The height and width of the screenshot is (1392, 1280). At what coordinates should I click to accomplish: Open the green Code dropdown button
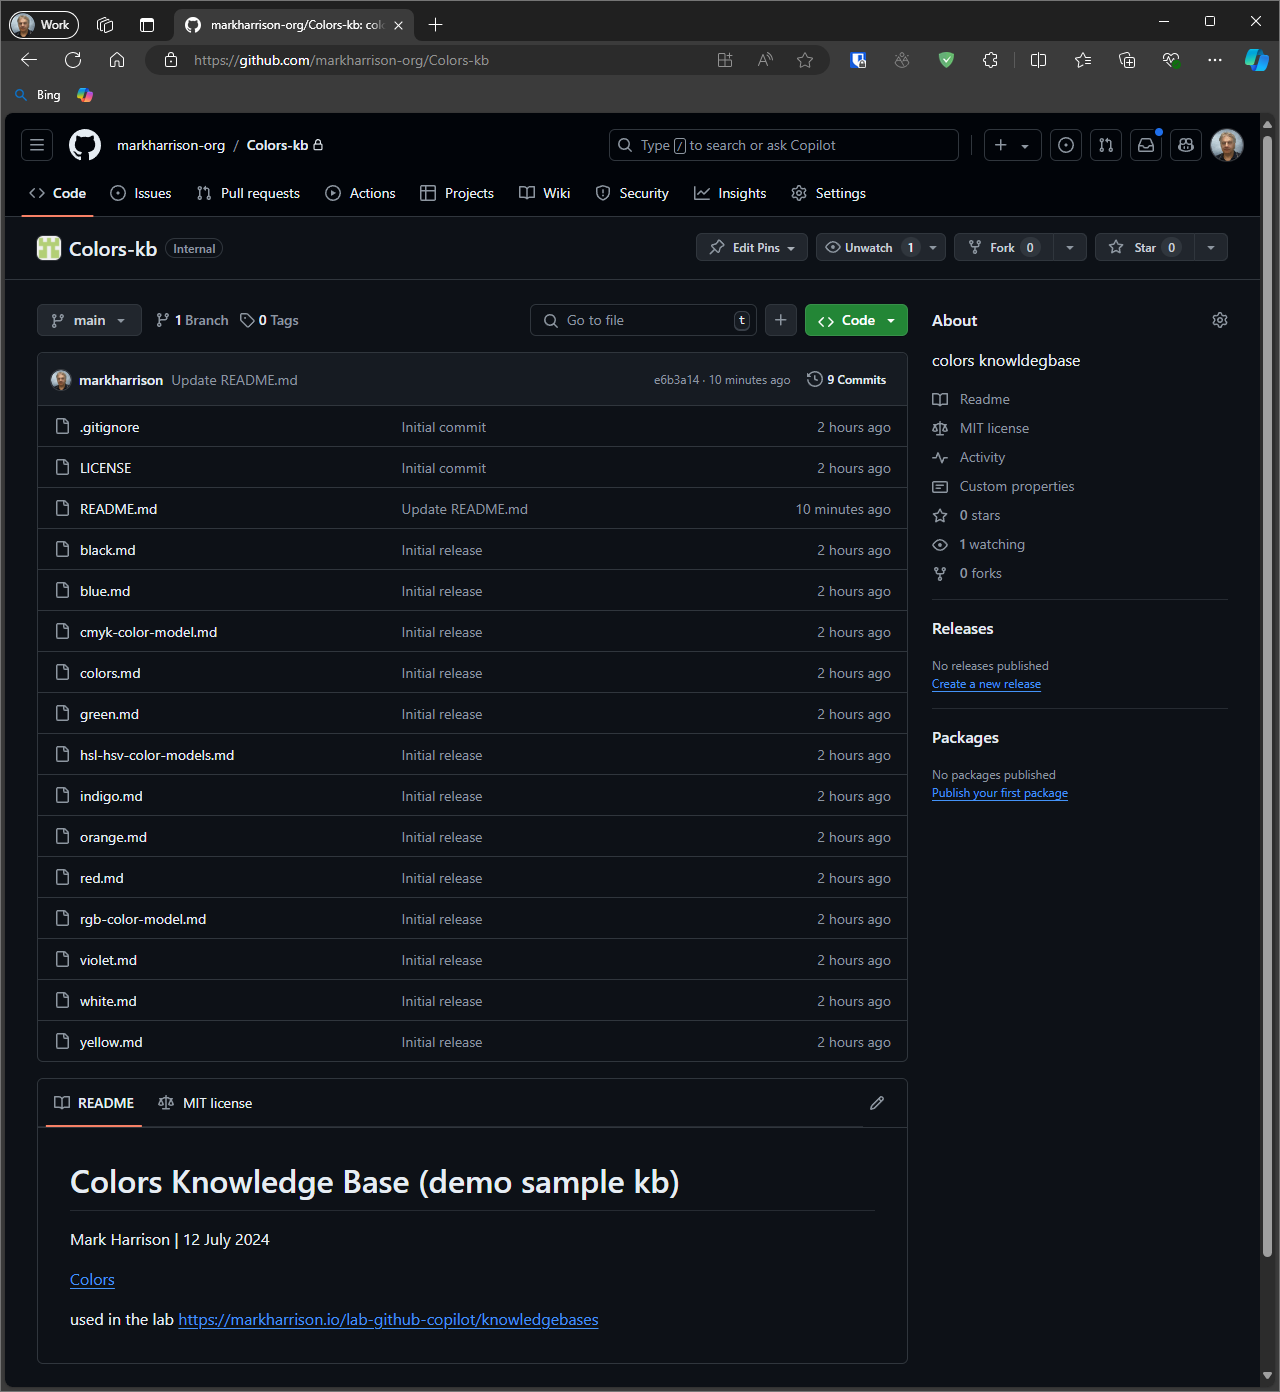tap(856, 320)
